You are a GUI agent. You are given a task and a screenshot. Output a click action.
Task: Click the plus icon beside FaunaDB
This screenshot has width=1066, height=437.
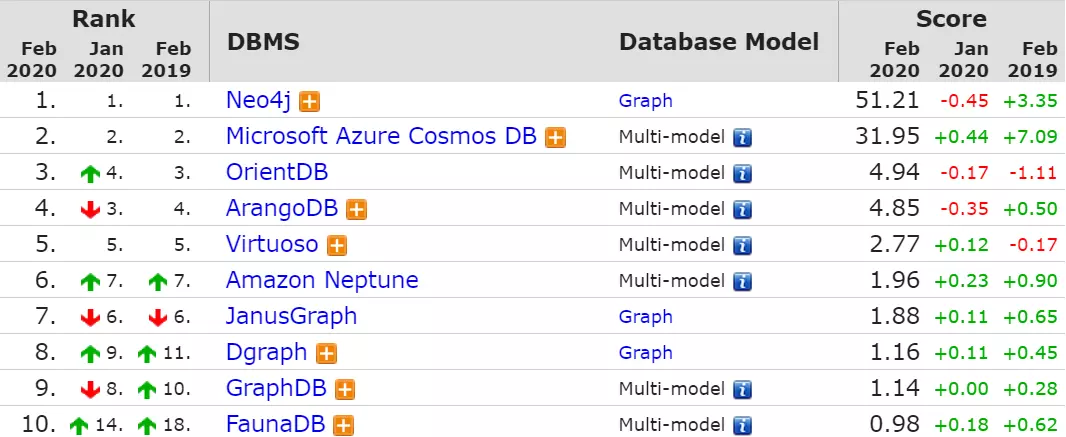pyautogui.click(x=343, y=425)
